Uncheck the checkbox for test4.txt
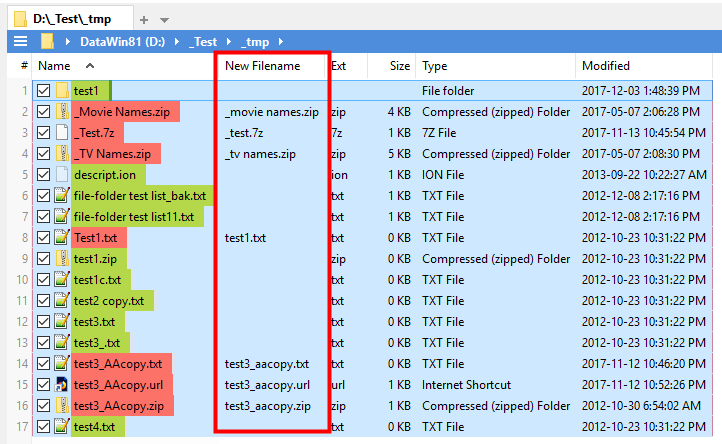The image size is (722, 444). tap(43, 426)
